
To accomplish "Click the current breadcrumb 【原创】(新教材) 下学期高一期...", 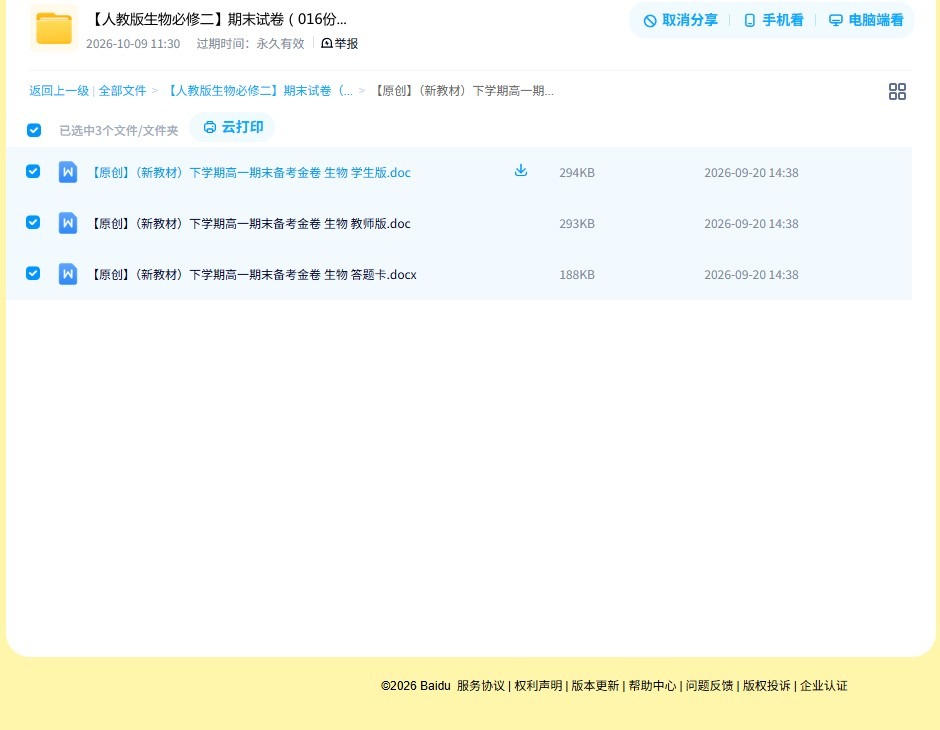I will click(x=464, y=91).
